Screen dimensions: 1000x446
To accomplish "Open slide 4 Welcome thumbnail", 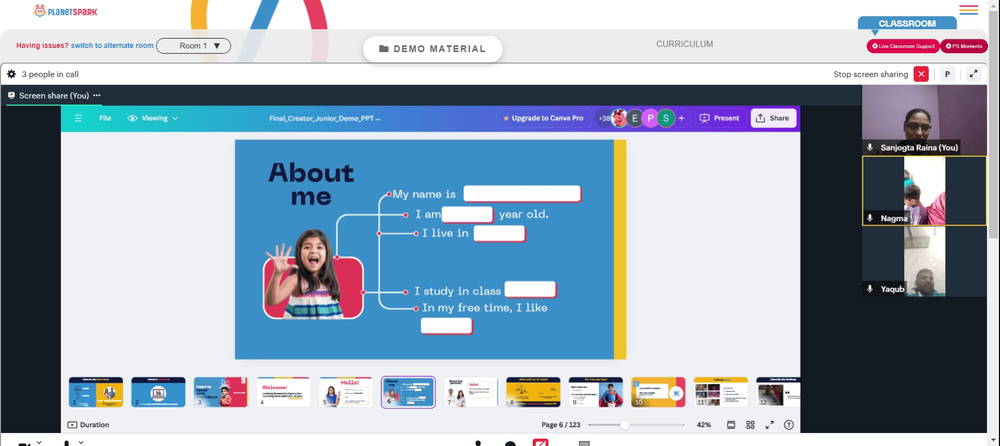I will click(283, 392).
